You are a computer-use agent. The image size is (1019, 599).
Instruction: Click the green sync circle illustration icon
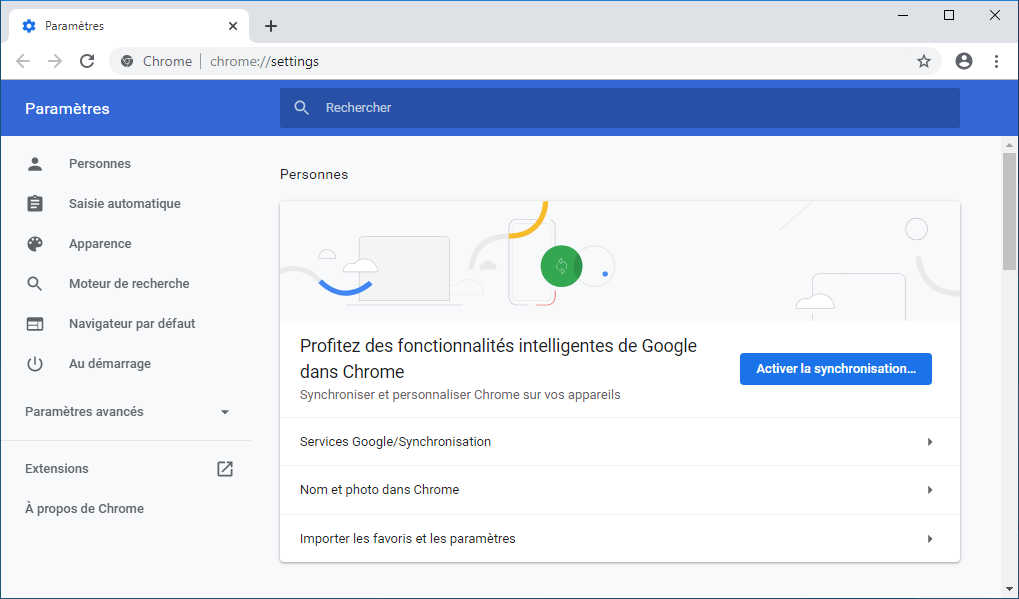[561, 266]
